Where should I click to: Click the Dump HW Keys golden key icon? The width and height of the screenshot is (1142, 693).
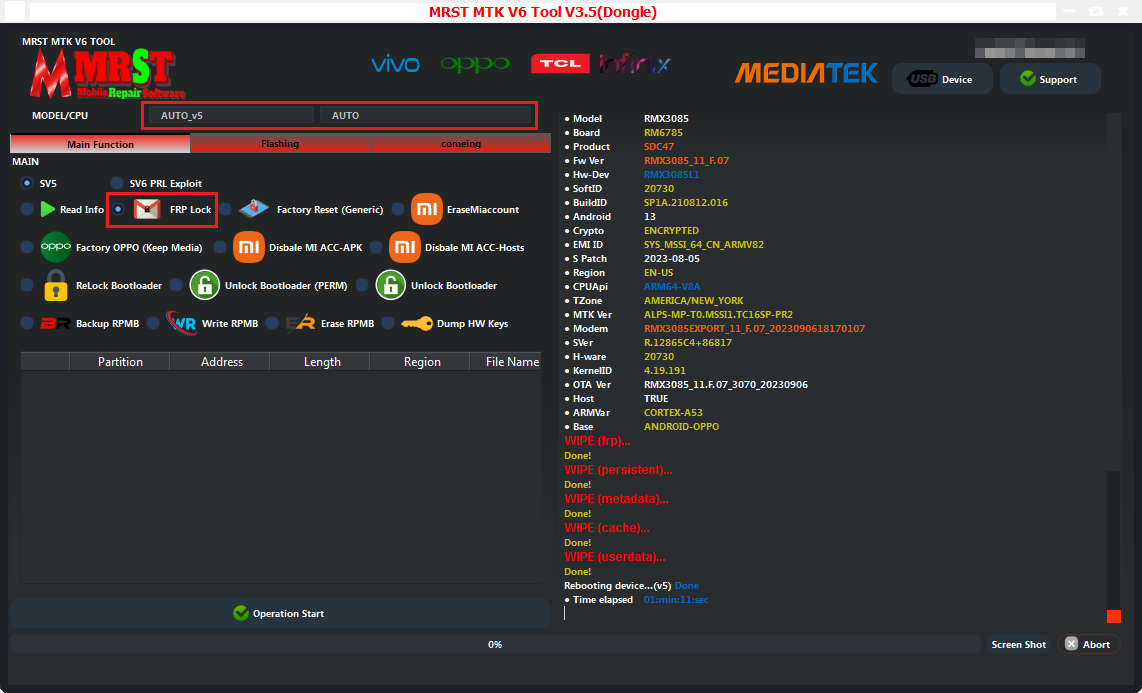[x=417, y=324]
